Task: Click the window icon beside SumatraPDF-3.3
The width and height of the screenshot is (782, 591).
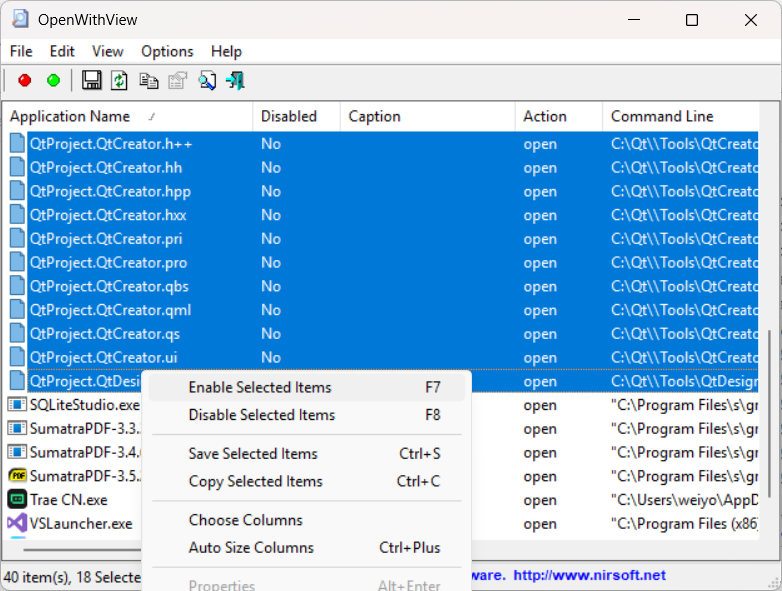Action: 17,428
